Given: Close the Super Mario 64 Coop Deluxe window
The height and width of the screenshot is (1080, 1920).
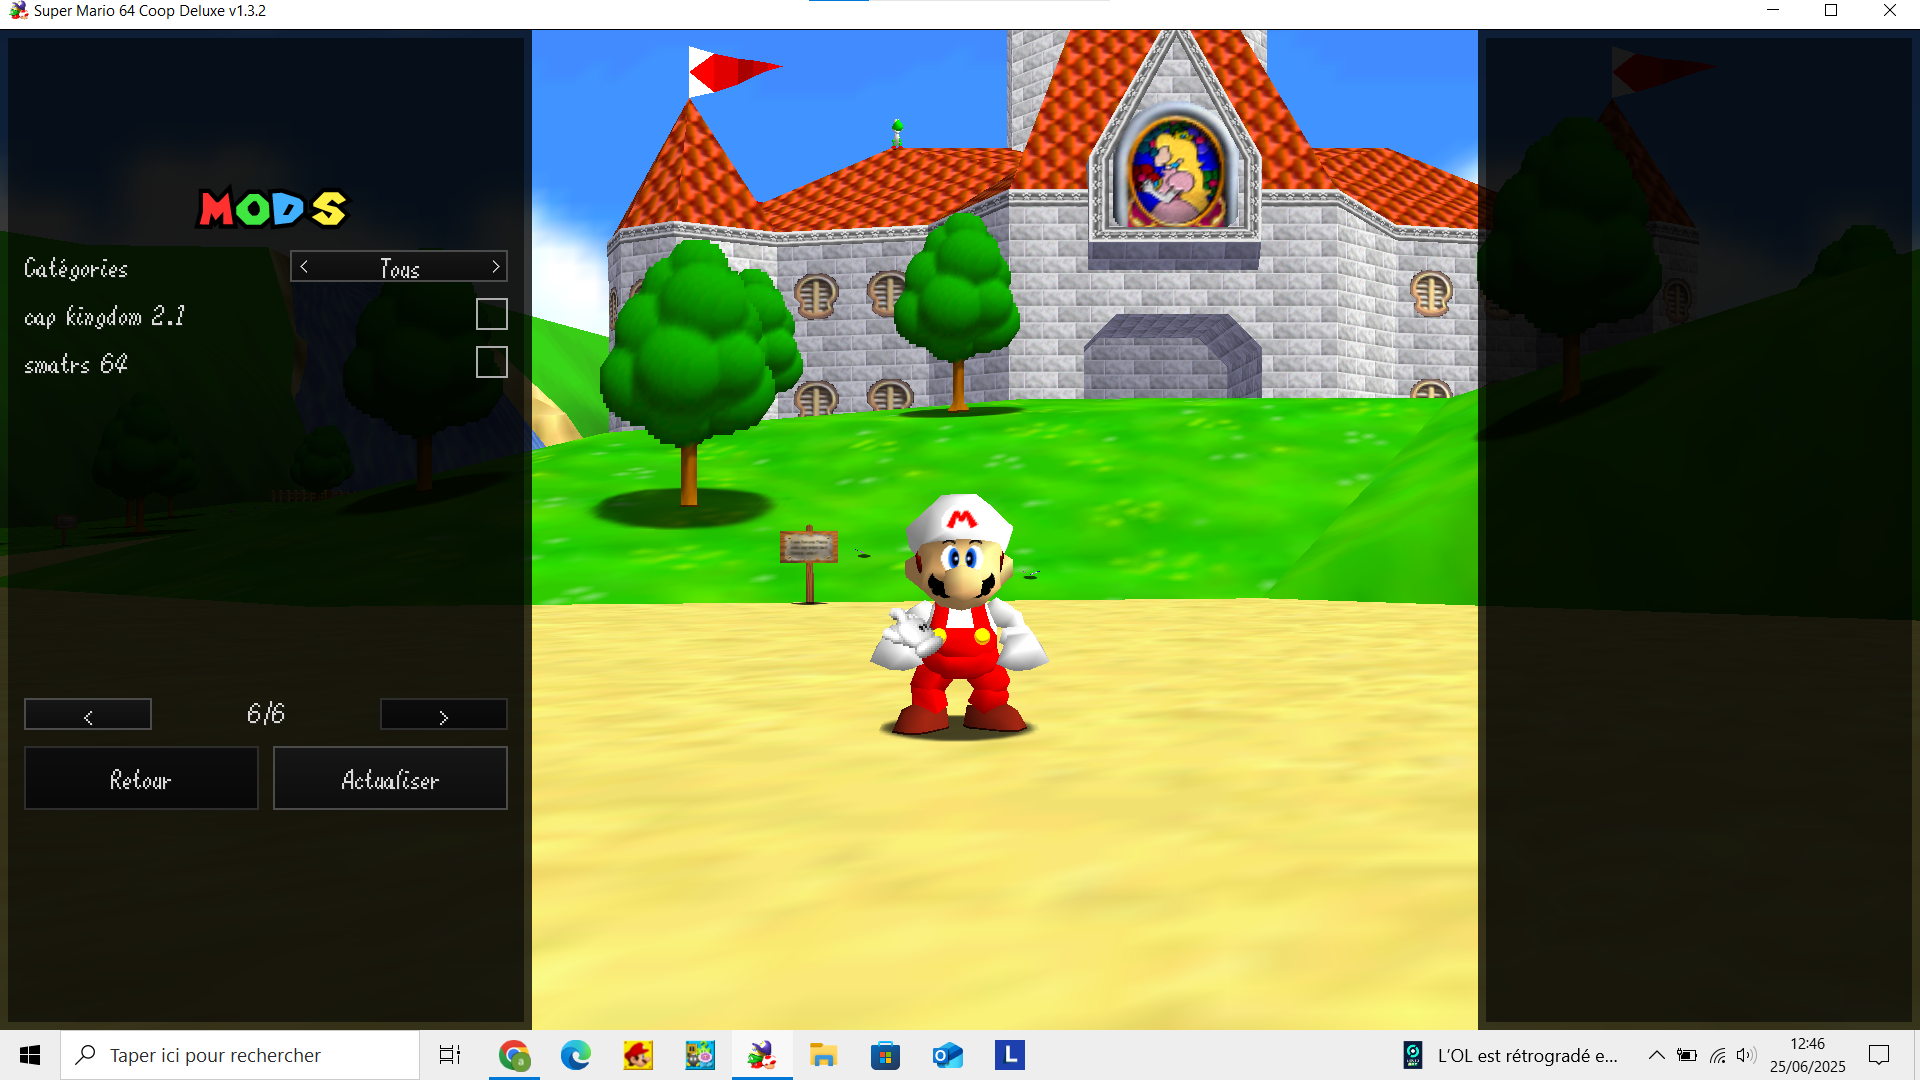Looking at the screenshot, I should pos(1890,11).
